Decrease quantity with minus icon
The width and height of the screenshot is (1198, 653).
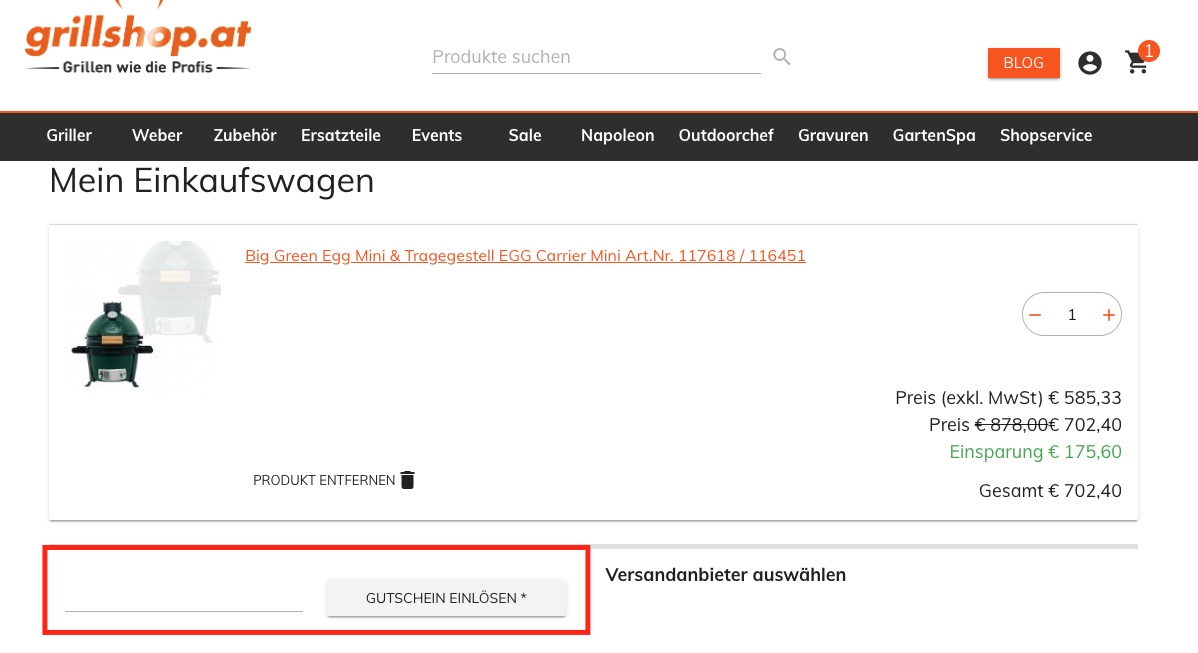[x=1036, y=315]
